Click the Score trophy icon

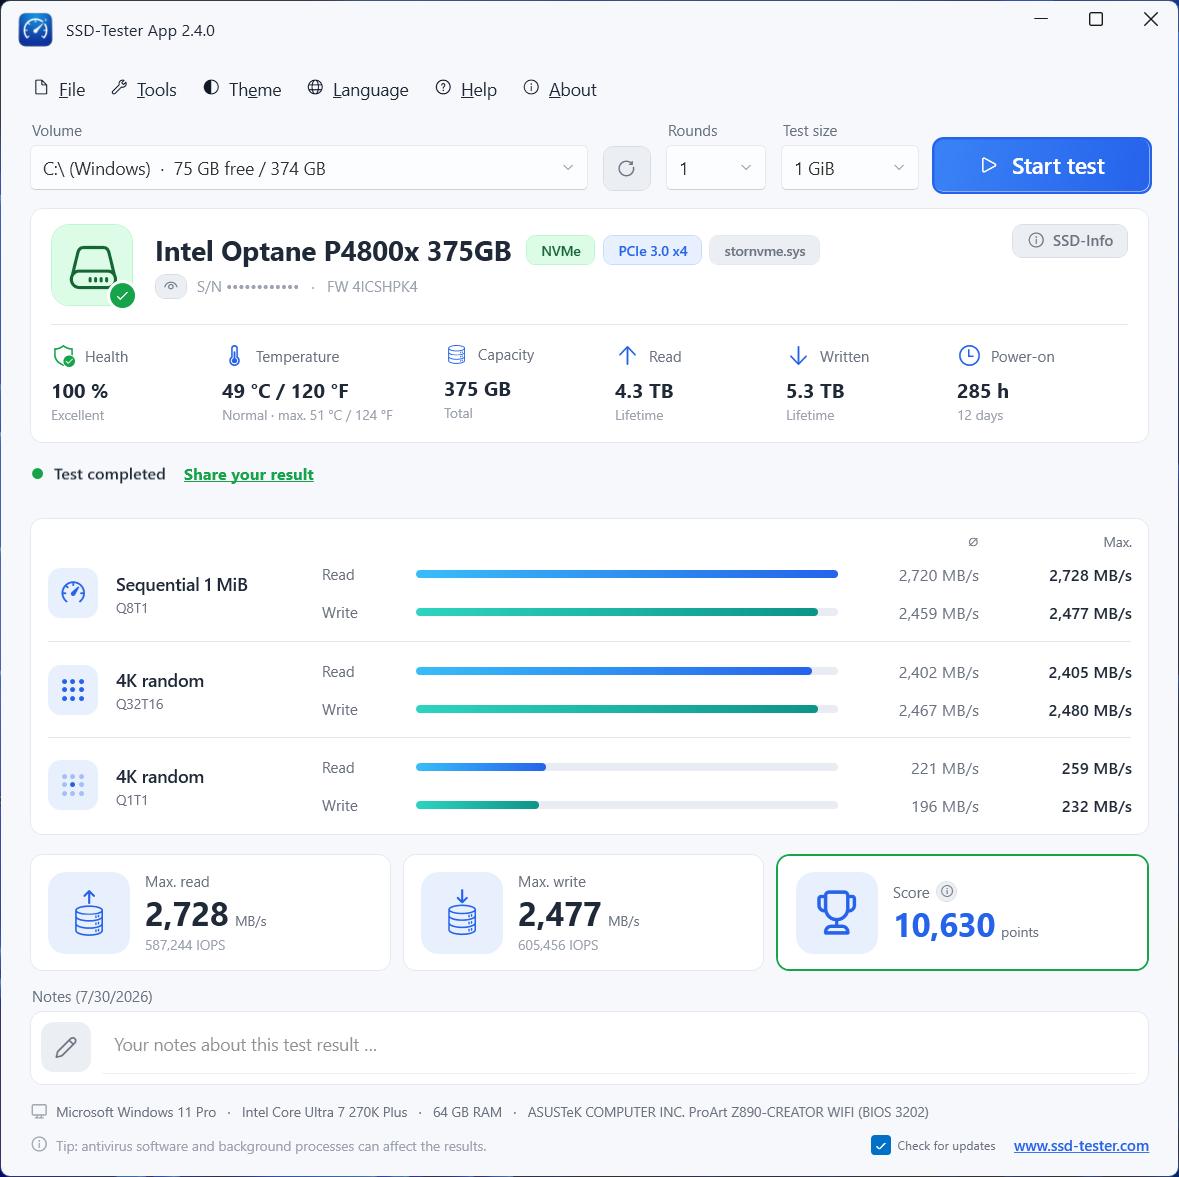(836, 912)
